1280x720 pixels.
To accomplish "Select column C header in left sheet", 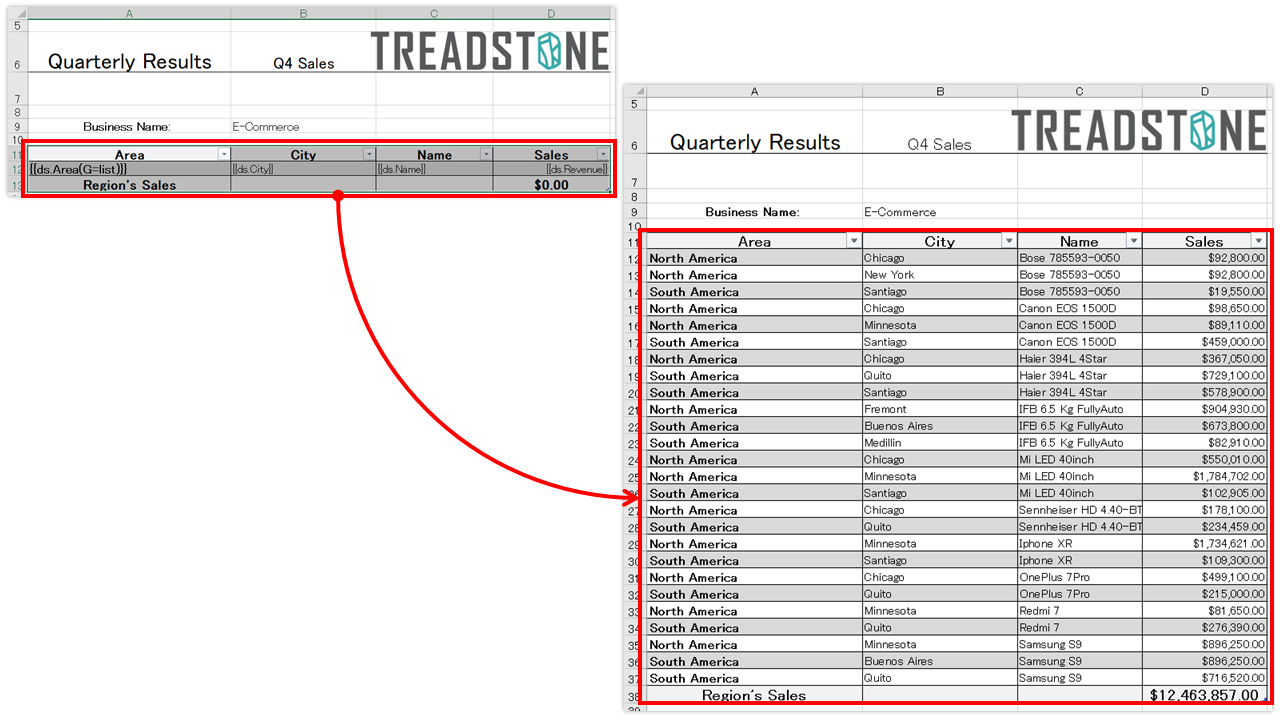I will [x=434, y=13].
